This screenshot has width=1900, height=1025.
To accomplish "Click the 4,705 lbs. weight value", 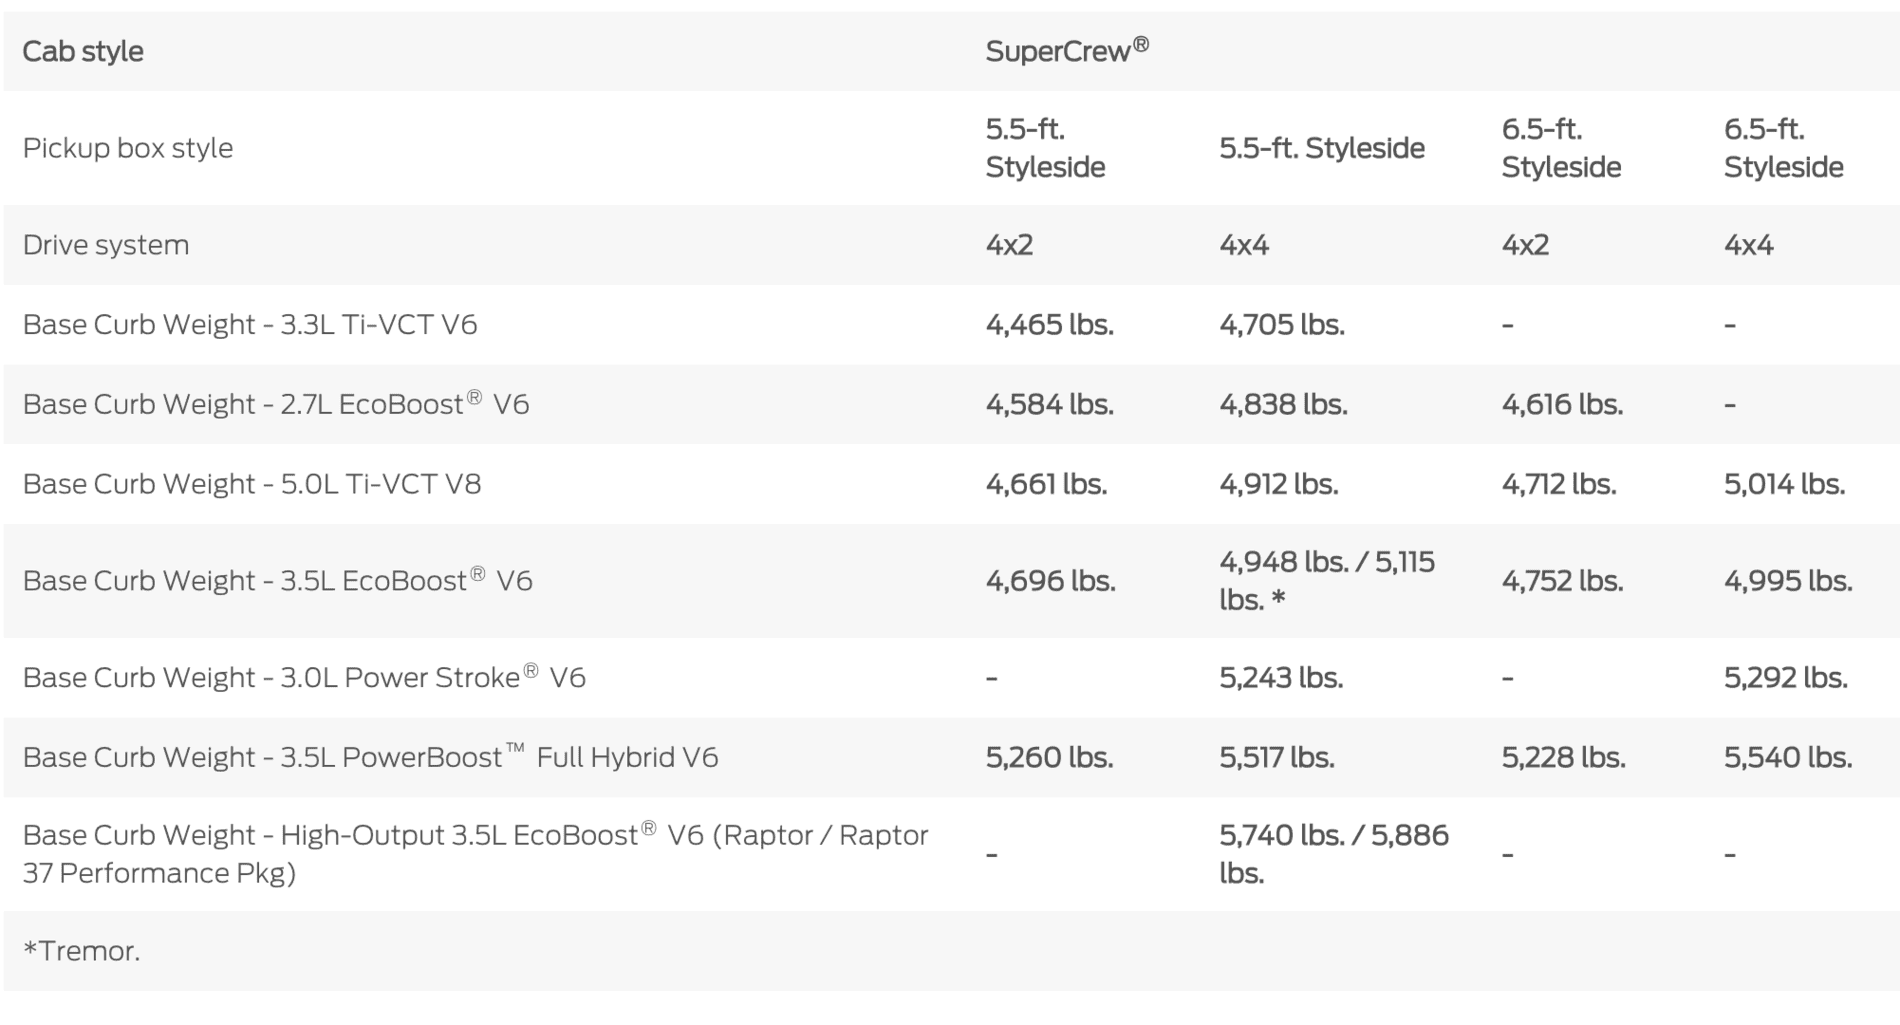I will (x=1281, y=325).
